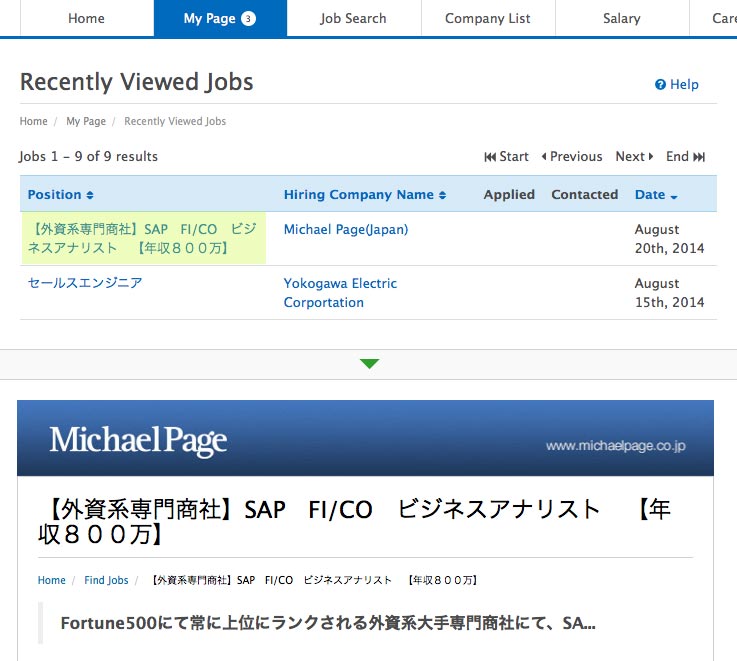737x661 pixels.
Task: Open the セールスエンジニア job link
Action: 85,283
